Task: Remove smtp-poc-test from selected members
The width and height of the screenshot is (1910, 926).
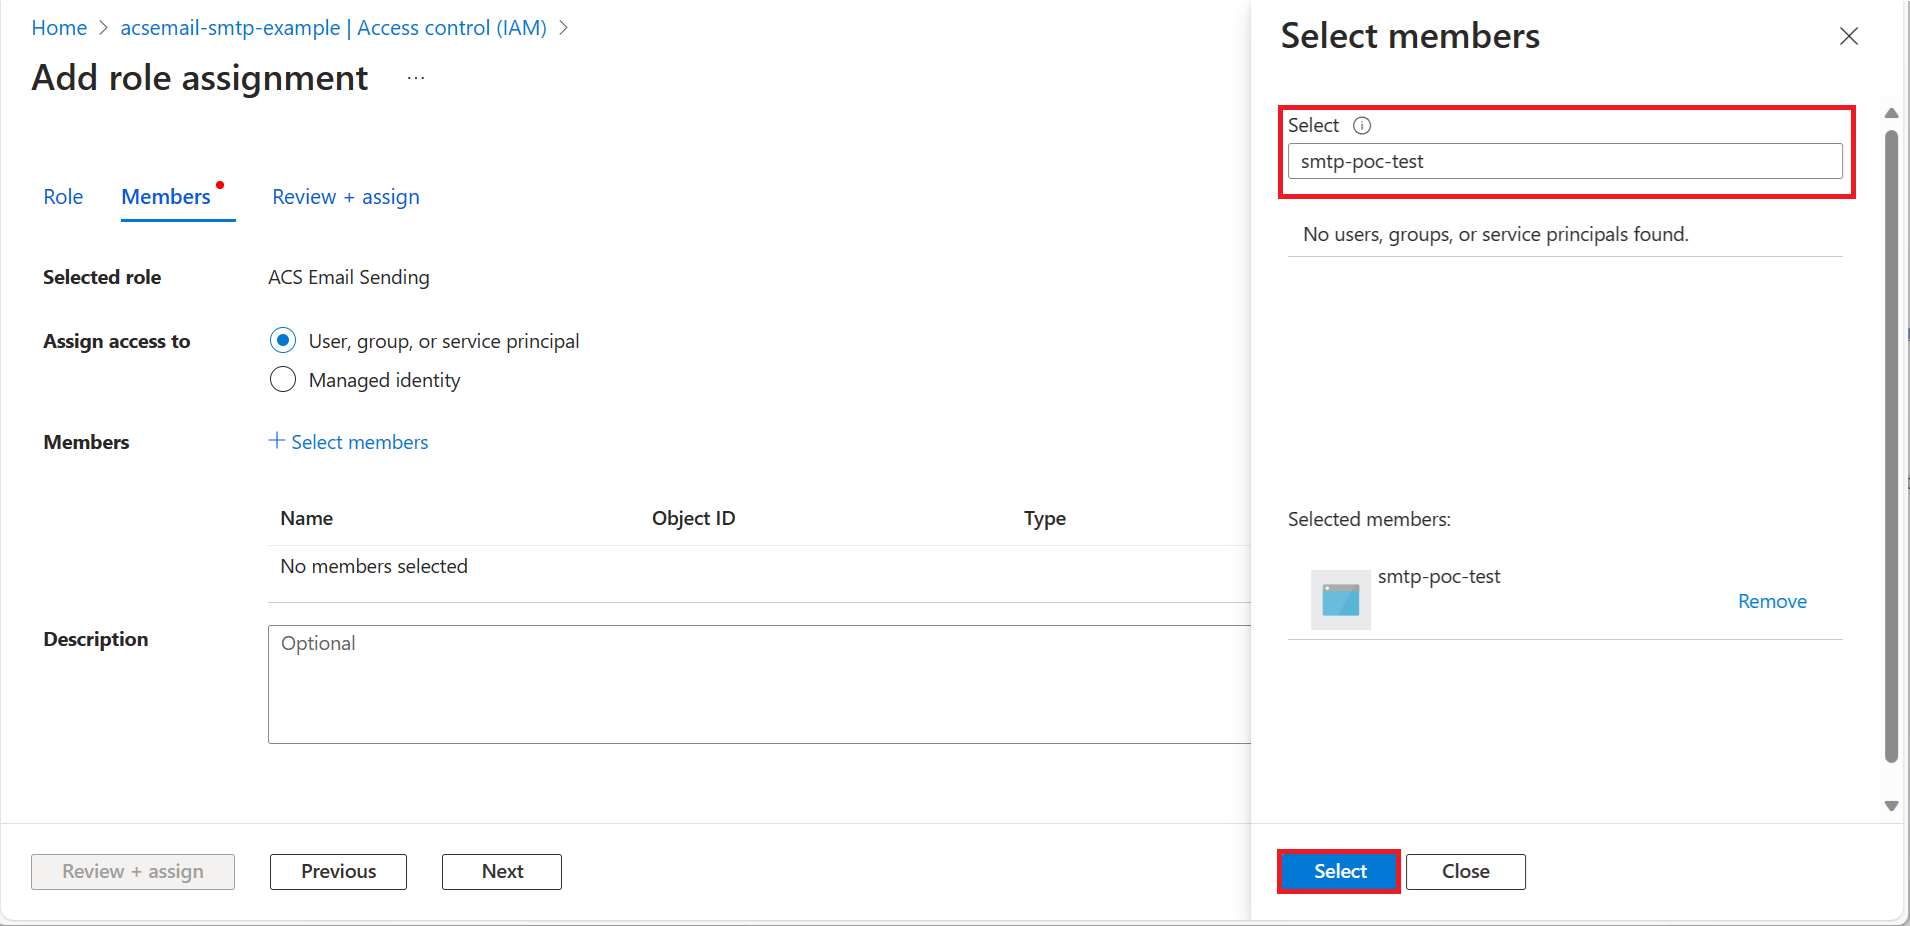Action: 1771,601
